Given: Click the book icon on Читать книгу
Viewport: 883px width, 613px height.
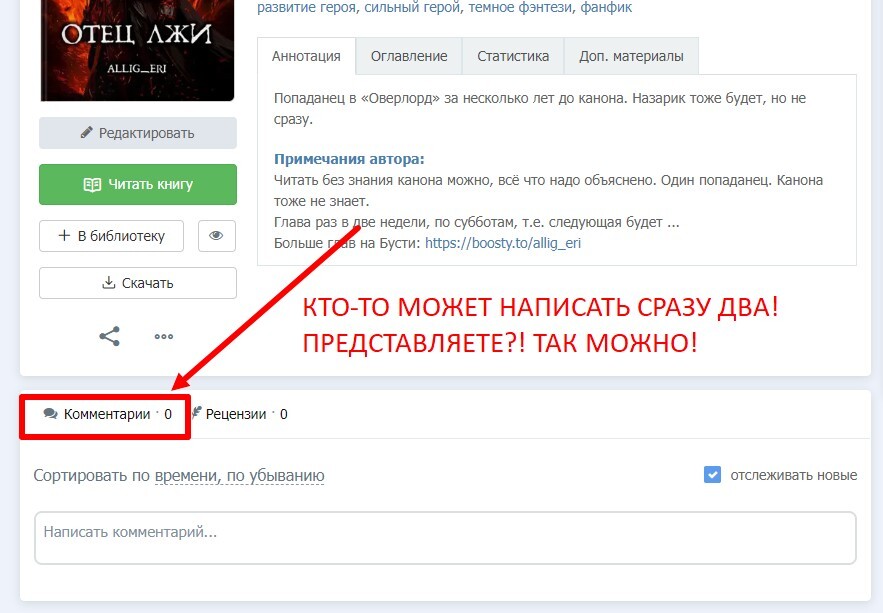Looking at the screenshot, I should [x=92, y=185].
